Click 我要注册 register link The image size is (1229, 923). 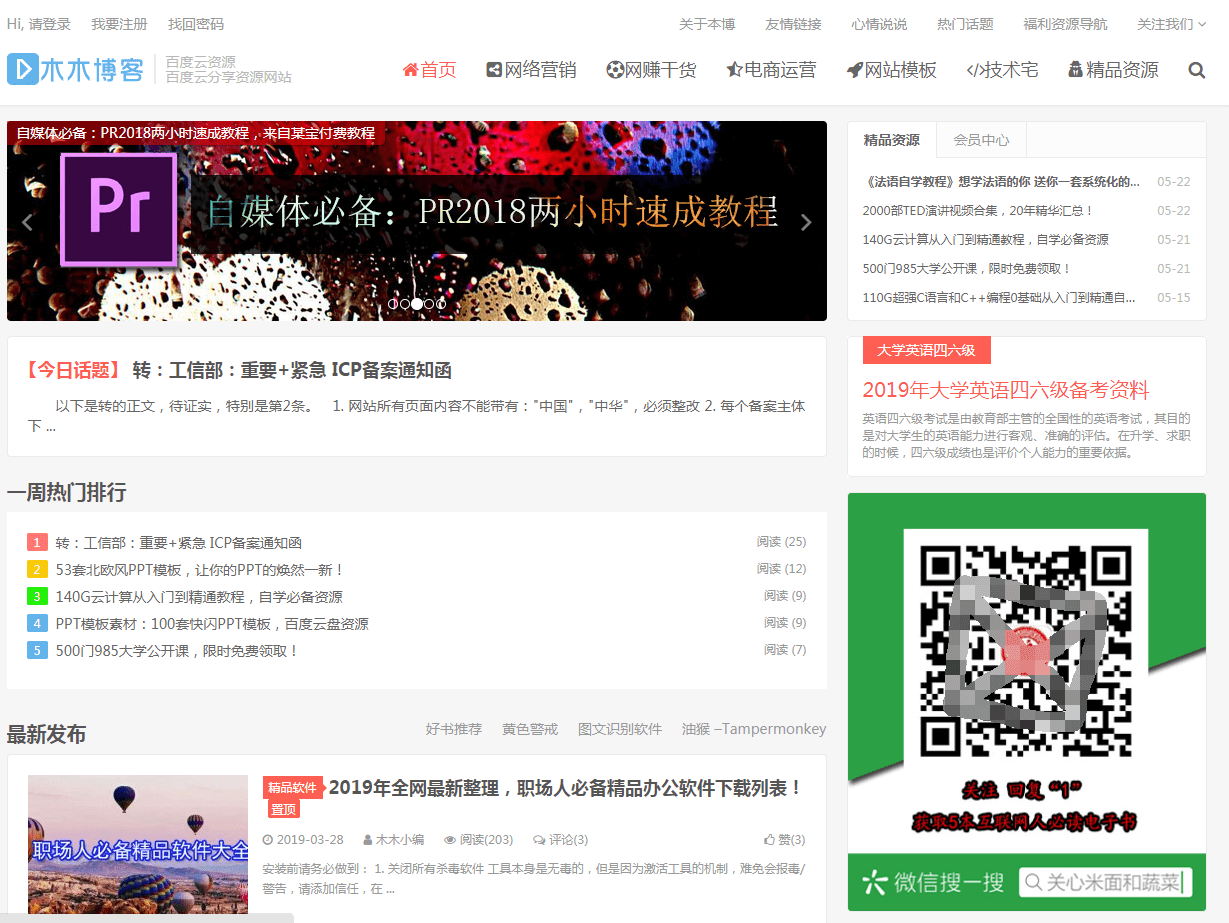click(x=119, y=24)
